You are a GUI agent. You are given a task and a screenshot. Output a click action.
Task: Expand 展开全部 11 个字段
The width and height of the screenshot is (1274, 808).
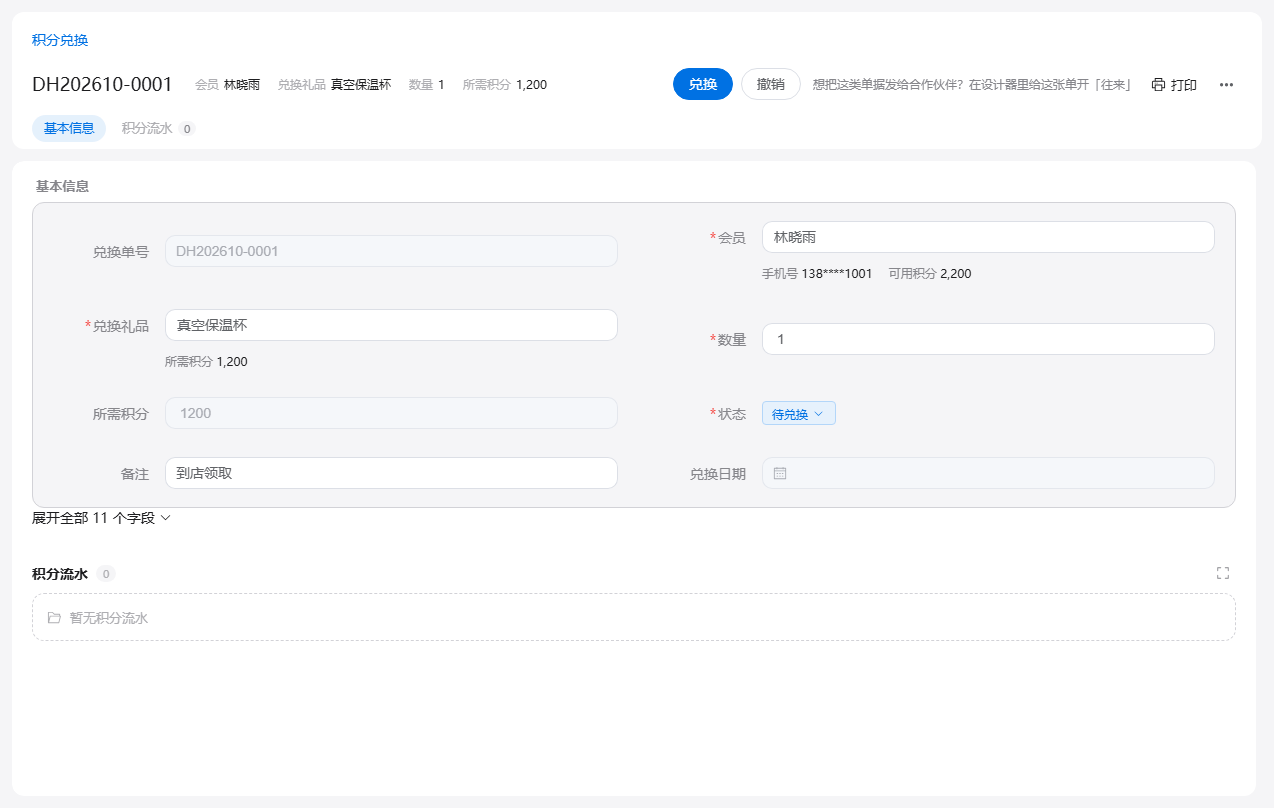(x=102, y=518)
